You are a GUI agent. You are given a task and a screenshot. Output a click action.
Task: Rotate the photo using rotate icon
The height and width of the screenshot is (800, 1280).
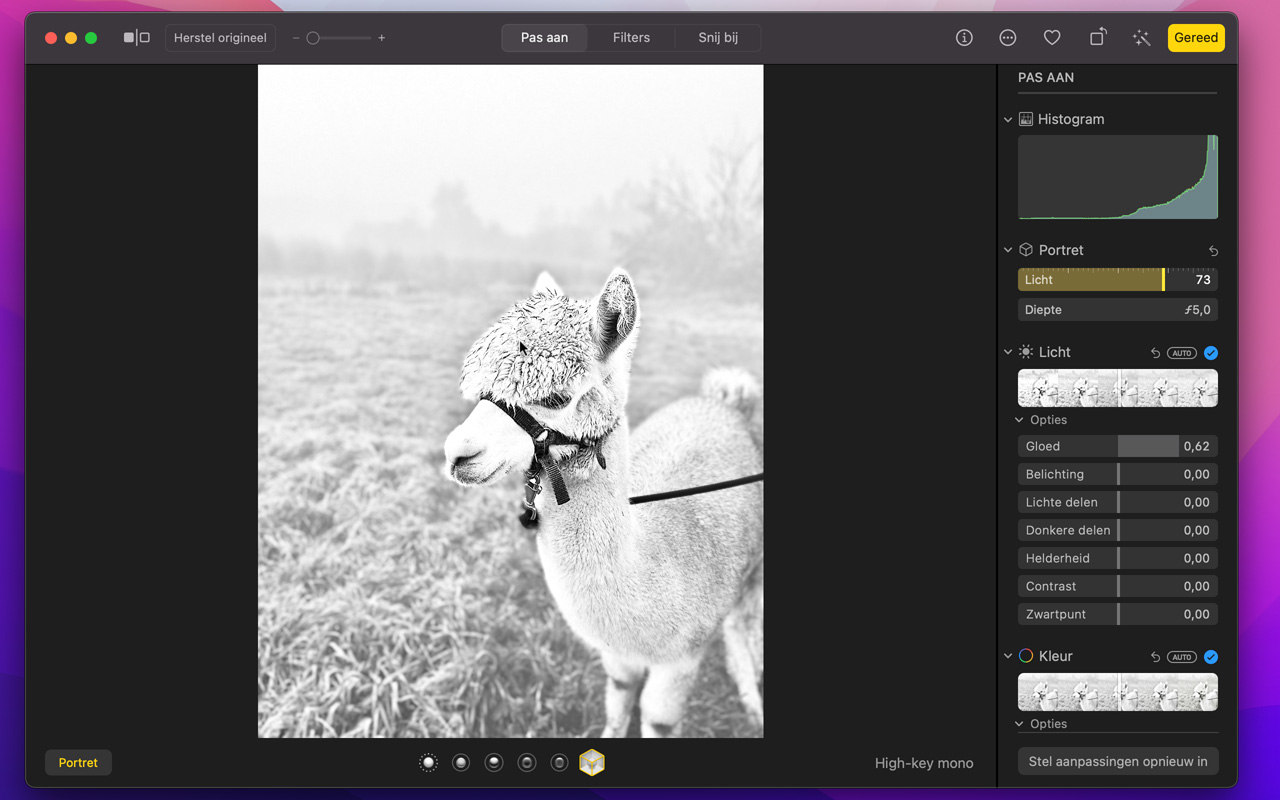pos(1097,38)
